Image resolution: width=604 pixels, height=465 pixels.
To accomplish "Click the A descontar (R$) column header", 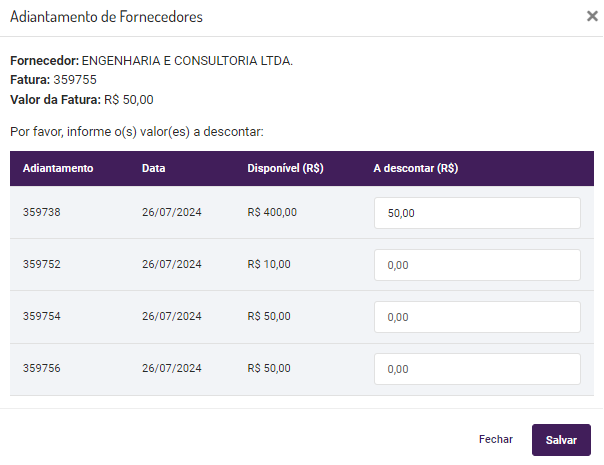I will click(416, 168).
